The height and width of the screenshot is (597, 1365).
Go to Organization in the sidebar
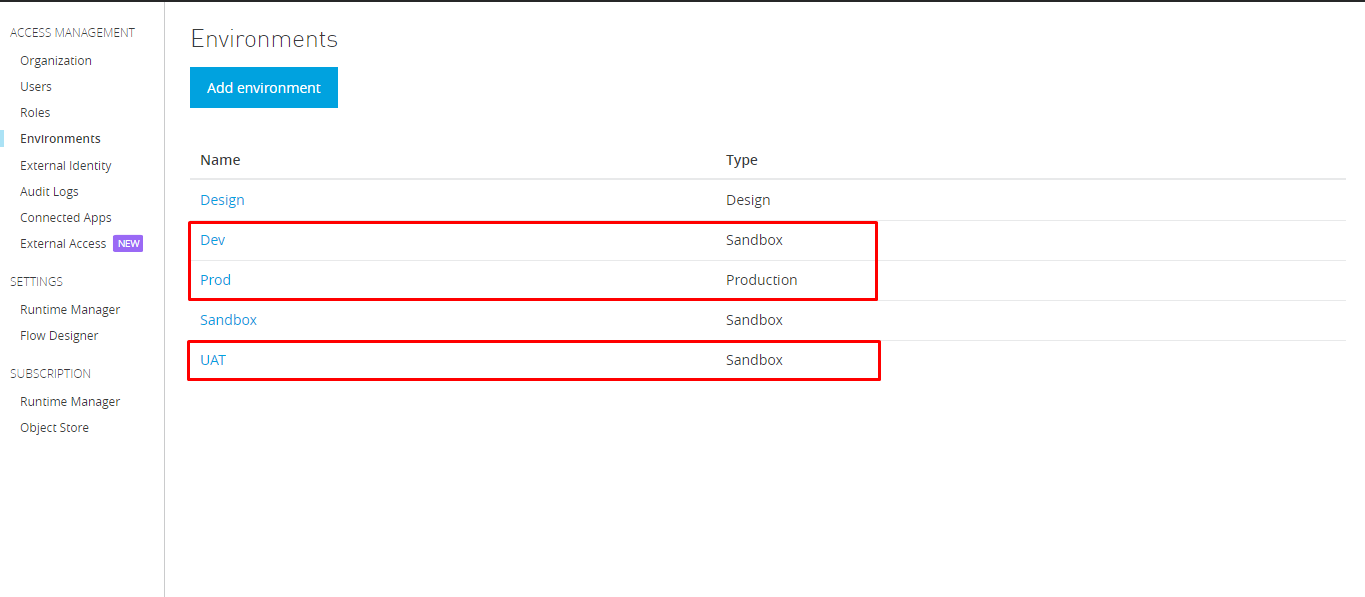click(56, 61)
